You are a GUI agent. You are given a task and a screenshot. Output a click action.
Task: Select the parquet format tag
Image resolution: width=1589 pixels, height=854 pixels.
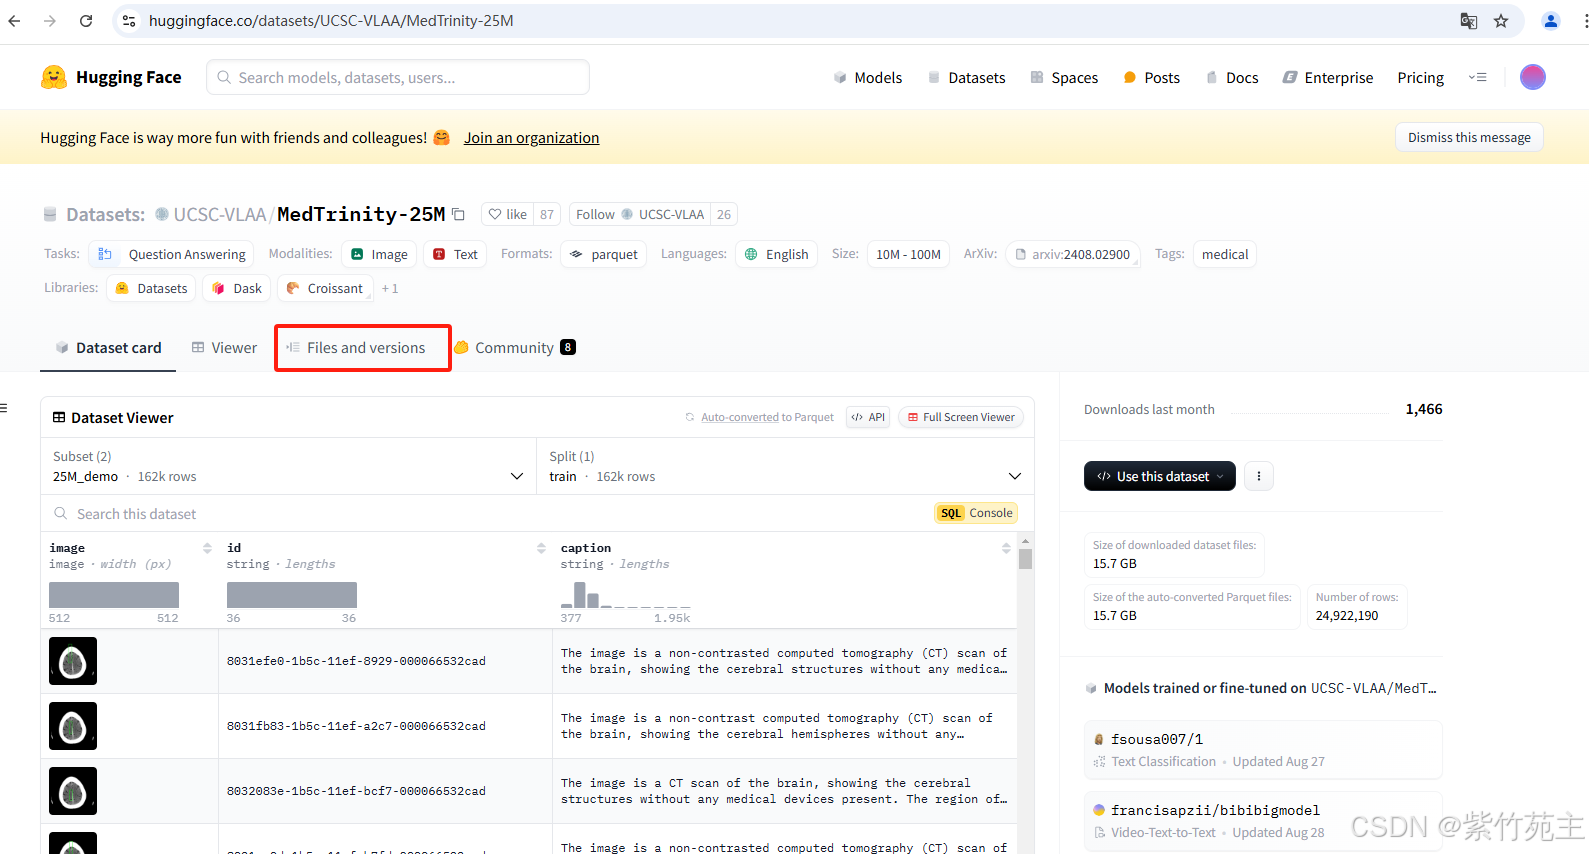tap(604, 254)
